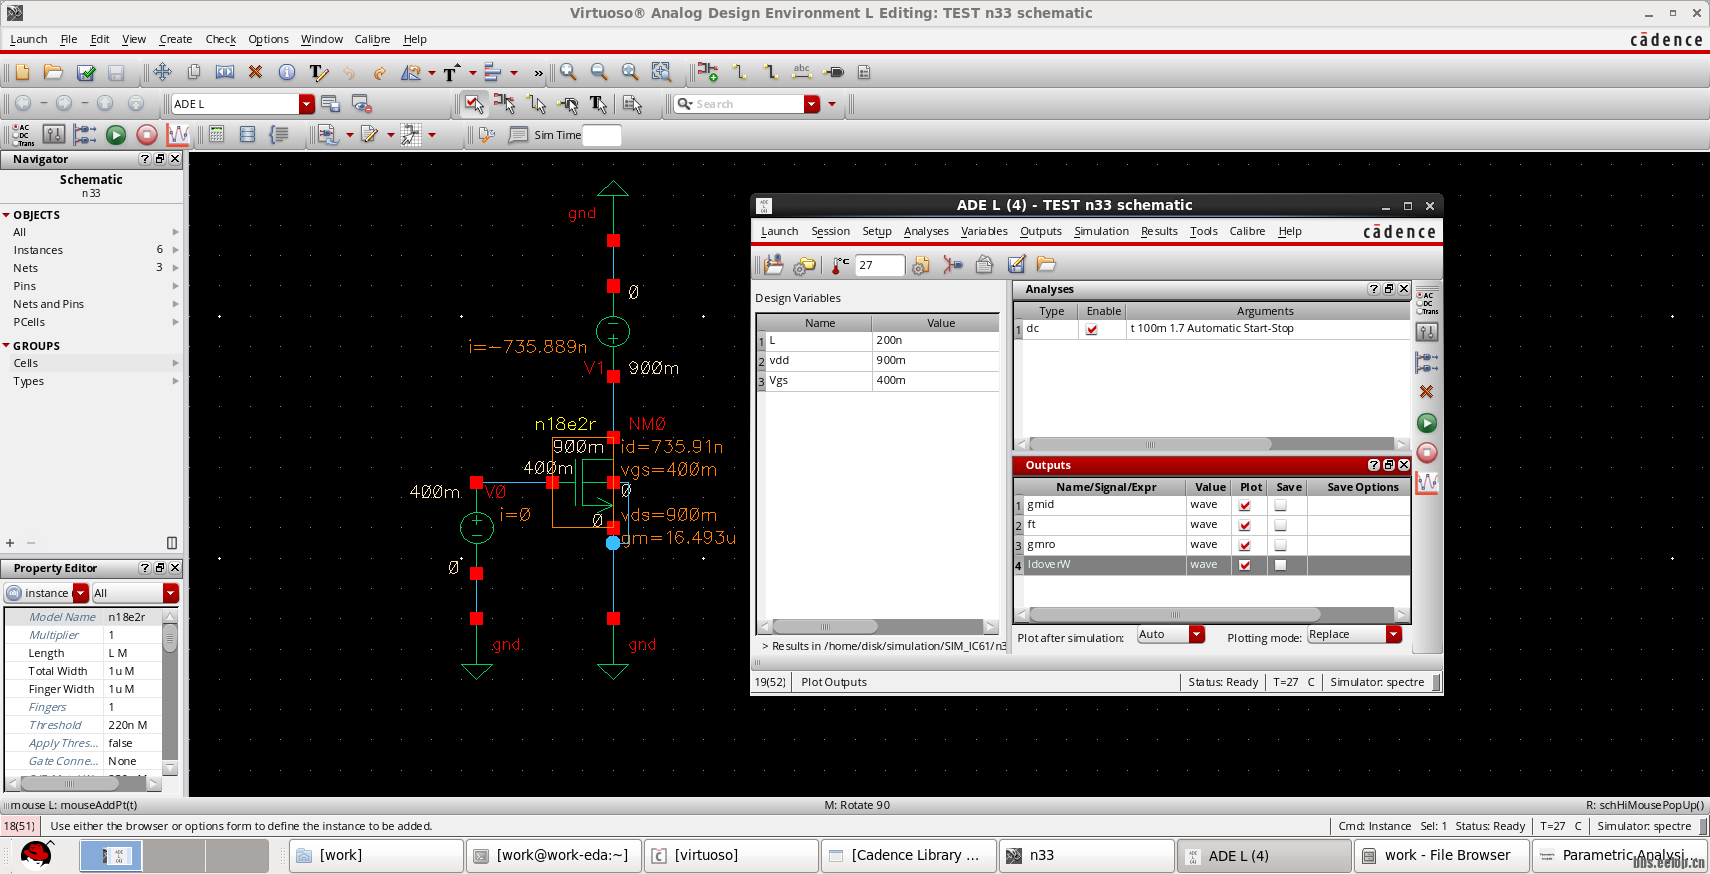Open the Calibre menu in Virtuoso menu bar
The height and width of the screenshot is (874, 1710).
point(372,39)
